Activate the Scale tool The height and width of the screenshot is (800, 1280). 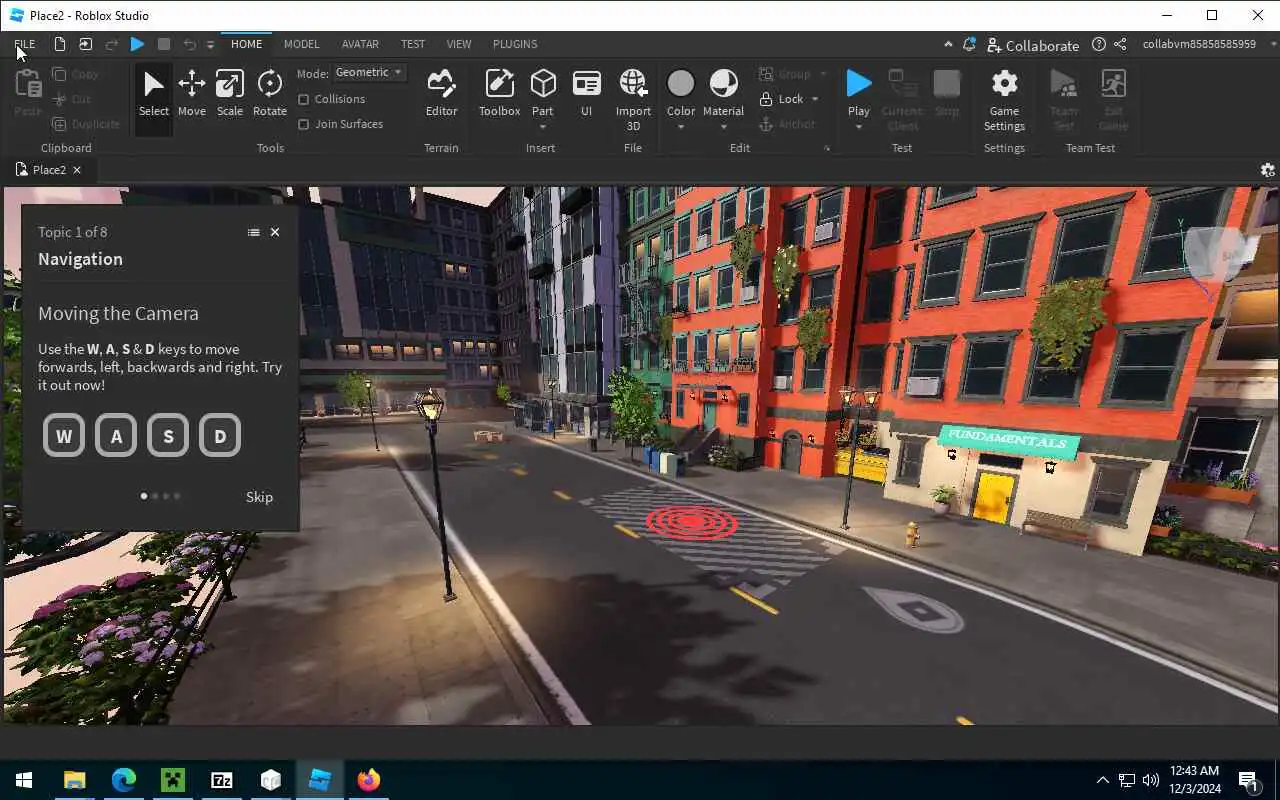pos(230,93)
